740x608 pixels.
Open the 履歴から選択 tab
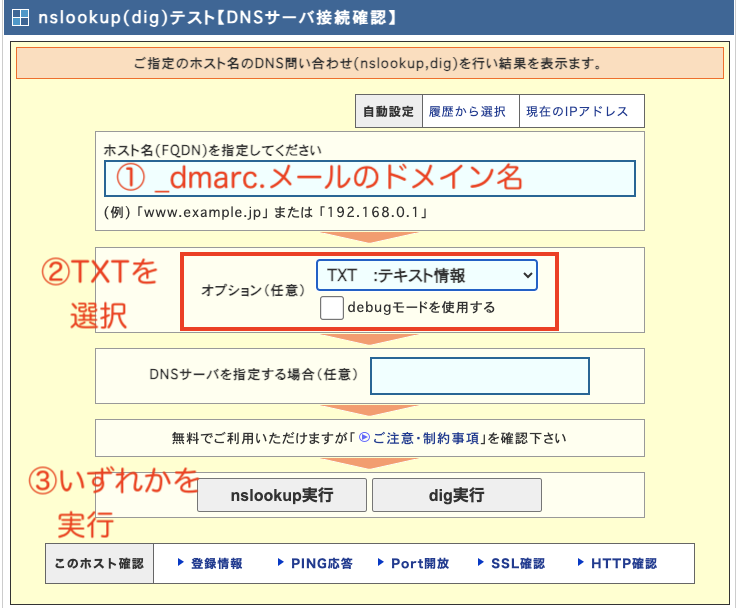(x=467, y=111)
